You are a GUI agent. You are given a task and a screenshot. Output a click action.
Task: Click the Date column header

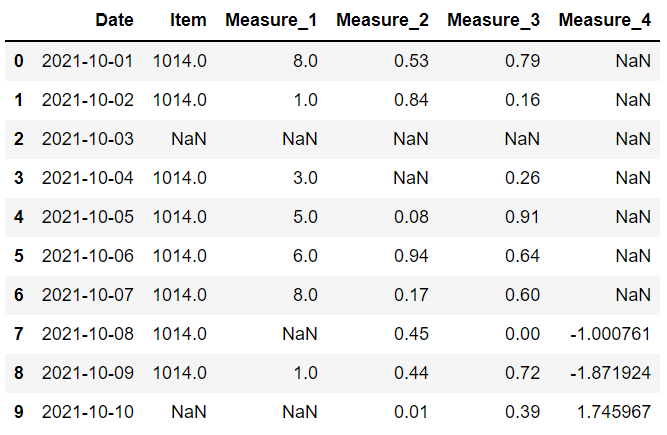pyautogui.click(x=114, y=19)
